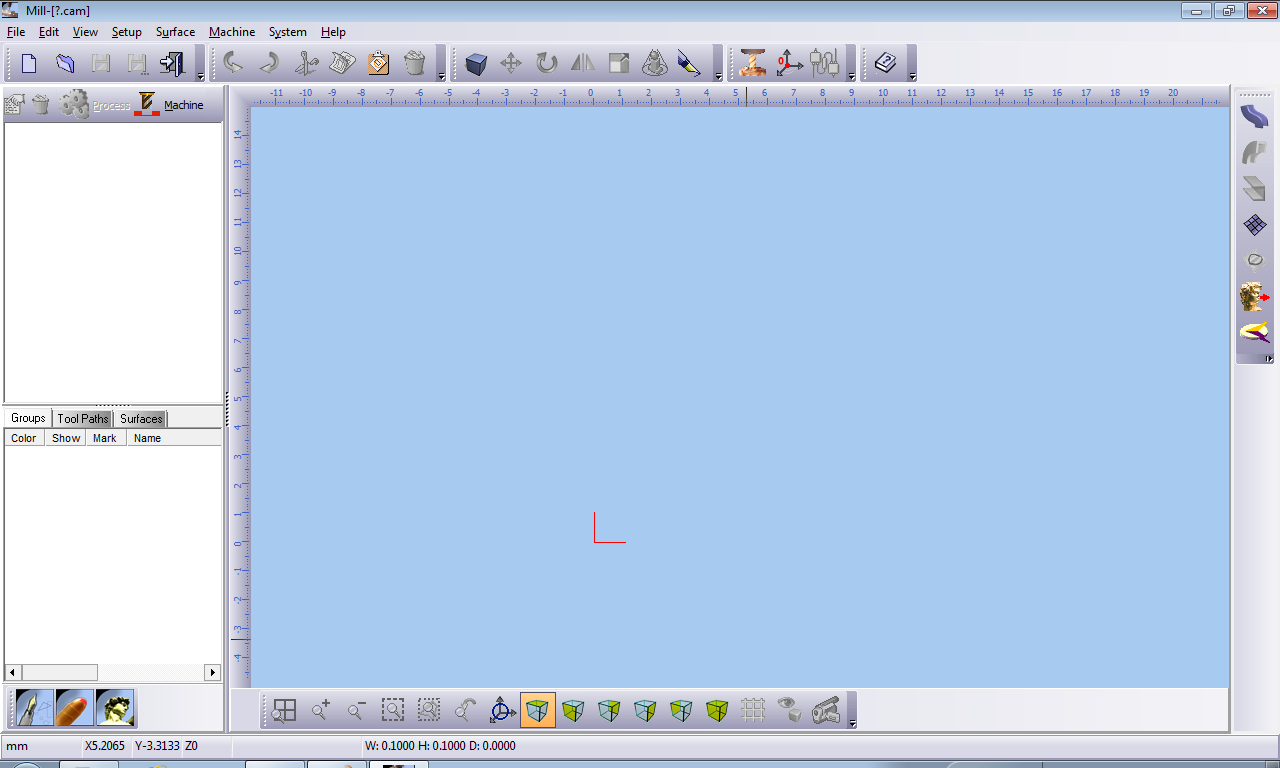
Task: Click the rendering sculpture icon on right palette
Action: click(1254, 296)
